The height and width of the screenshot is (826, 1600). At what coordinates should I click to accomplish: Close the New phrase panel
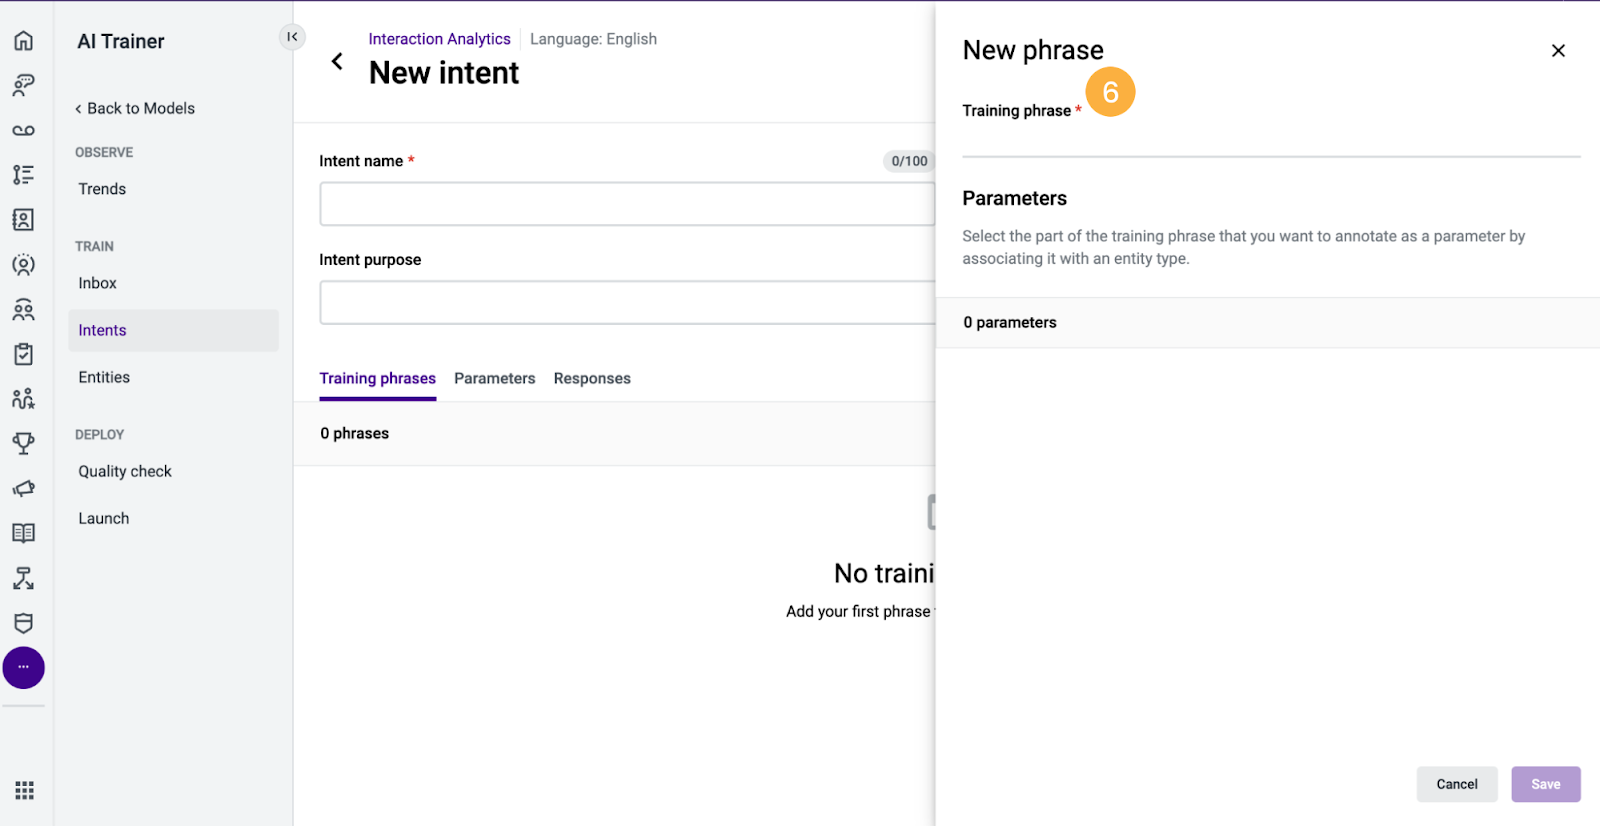[x=1558, y=51]
